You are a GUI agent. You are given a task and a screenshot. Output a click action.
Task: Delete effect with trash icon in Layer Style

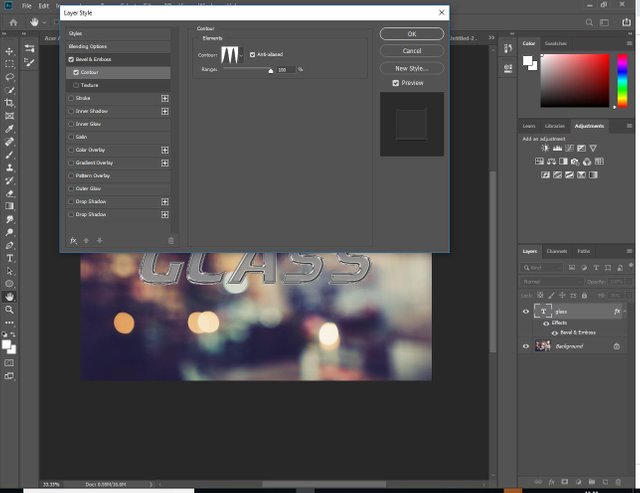coord(171,241)
